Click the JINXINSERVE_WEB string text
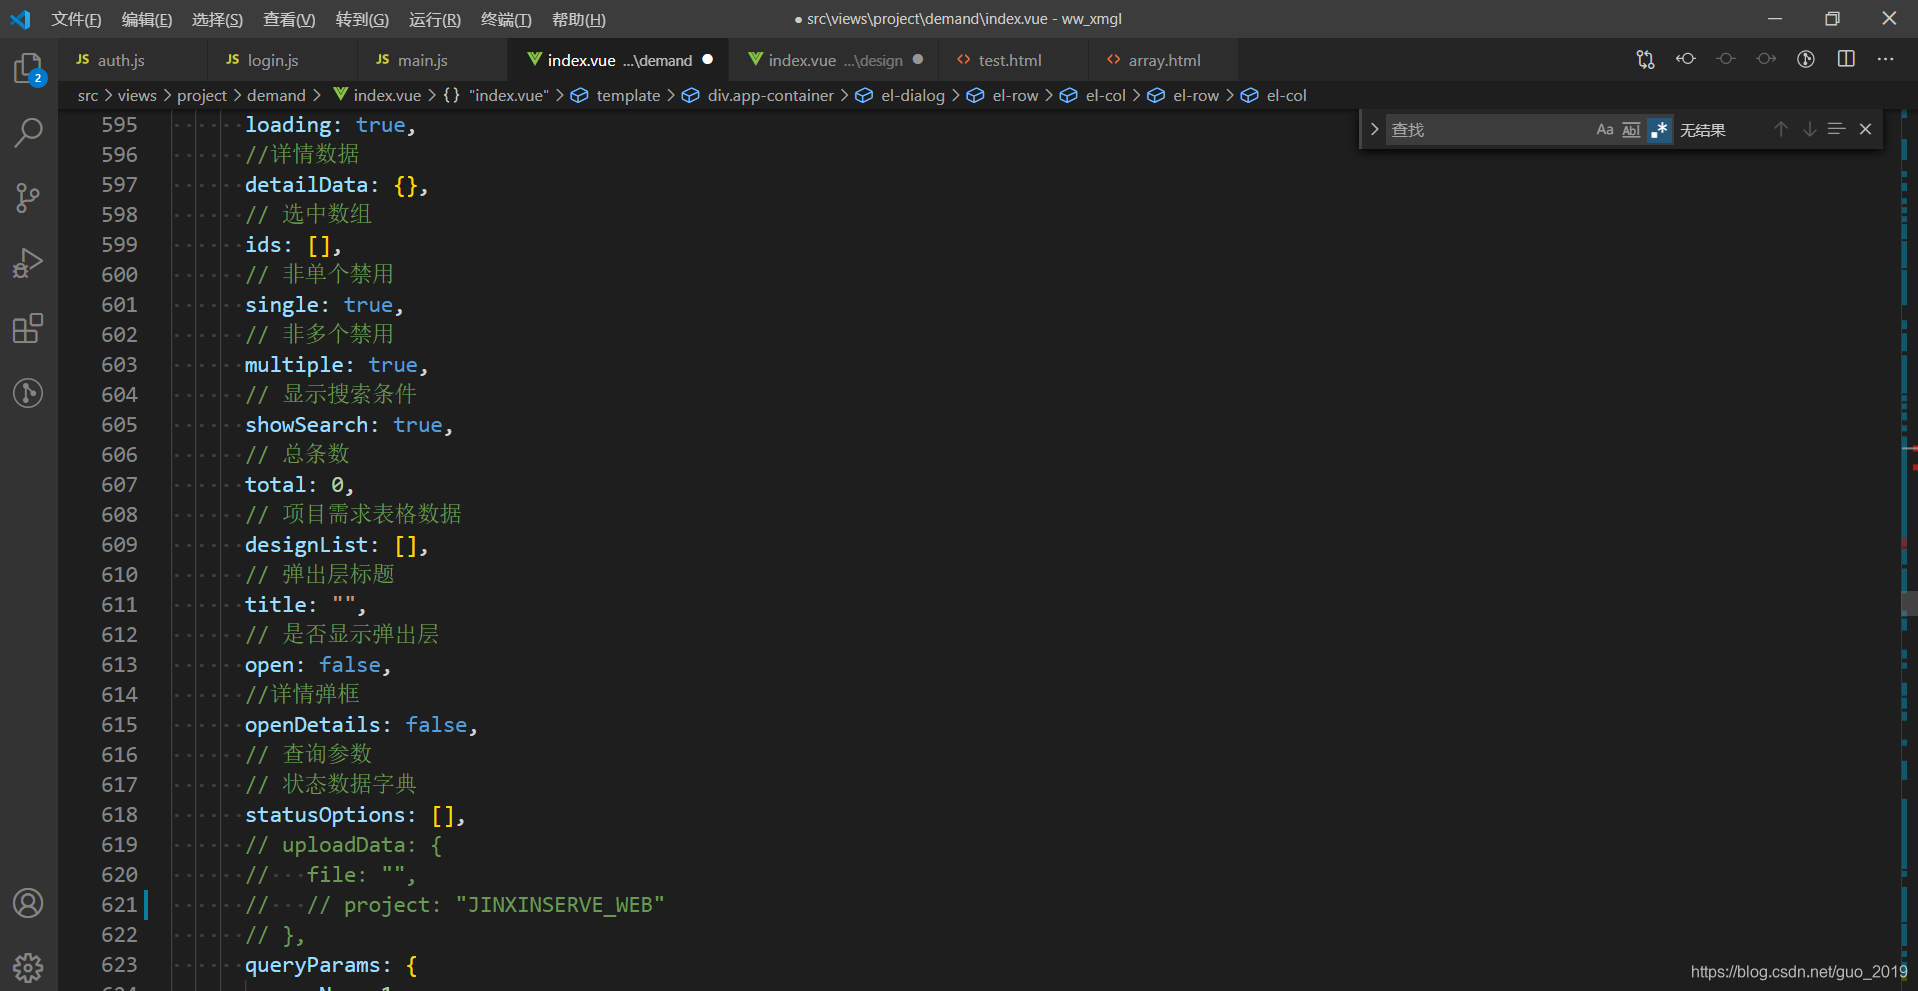The height and width of the screenshot is (991, 1918). tap(560, 905)
